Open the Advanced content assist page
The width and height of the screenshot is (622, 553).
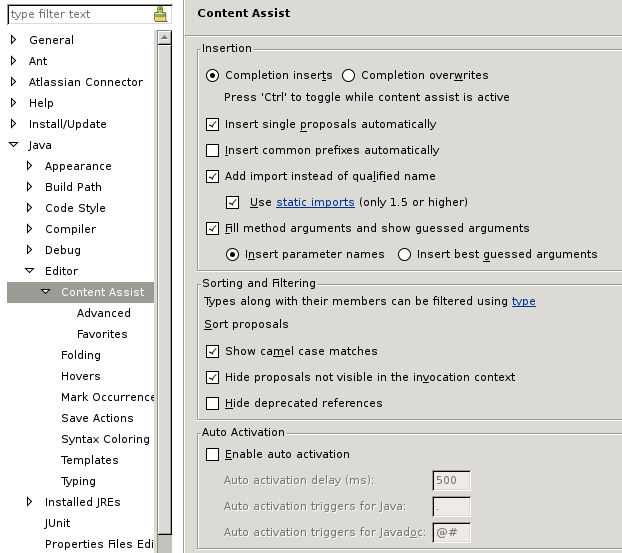click(x=103, y=313)
